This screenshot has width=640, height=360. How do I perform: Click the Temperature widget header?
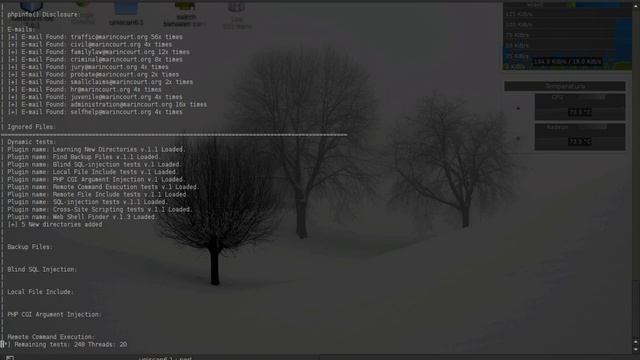tap(565, 86)
